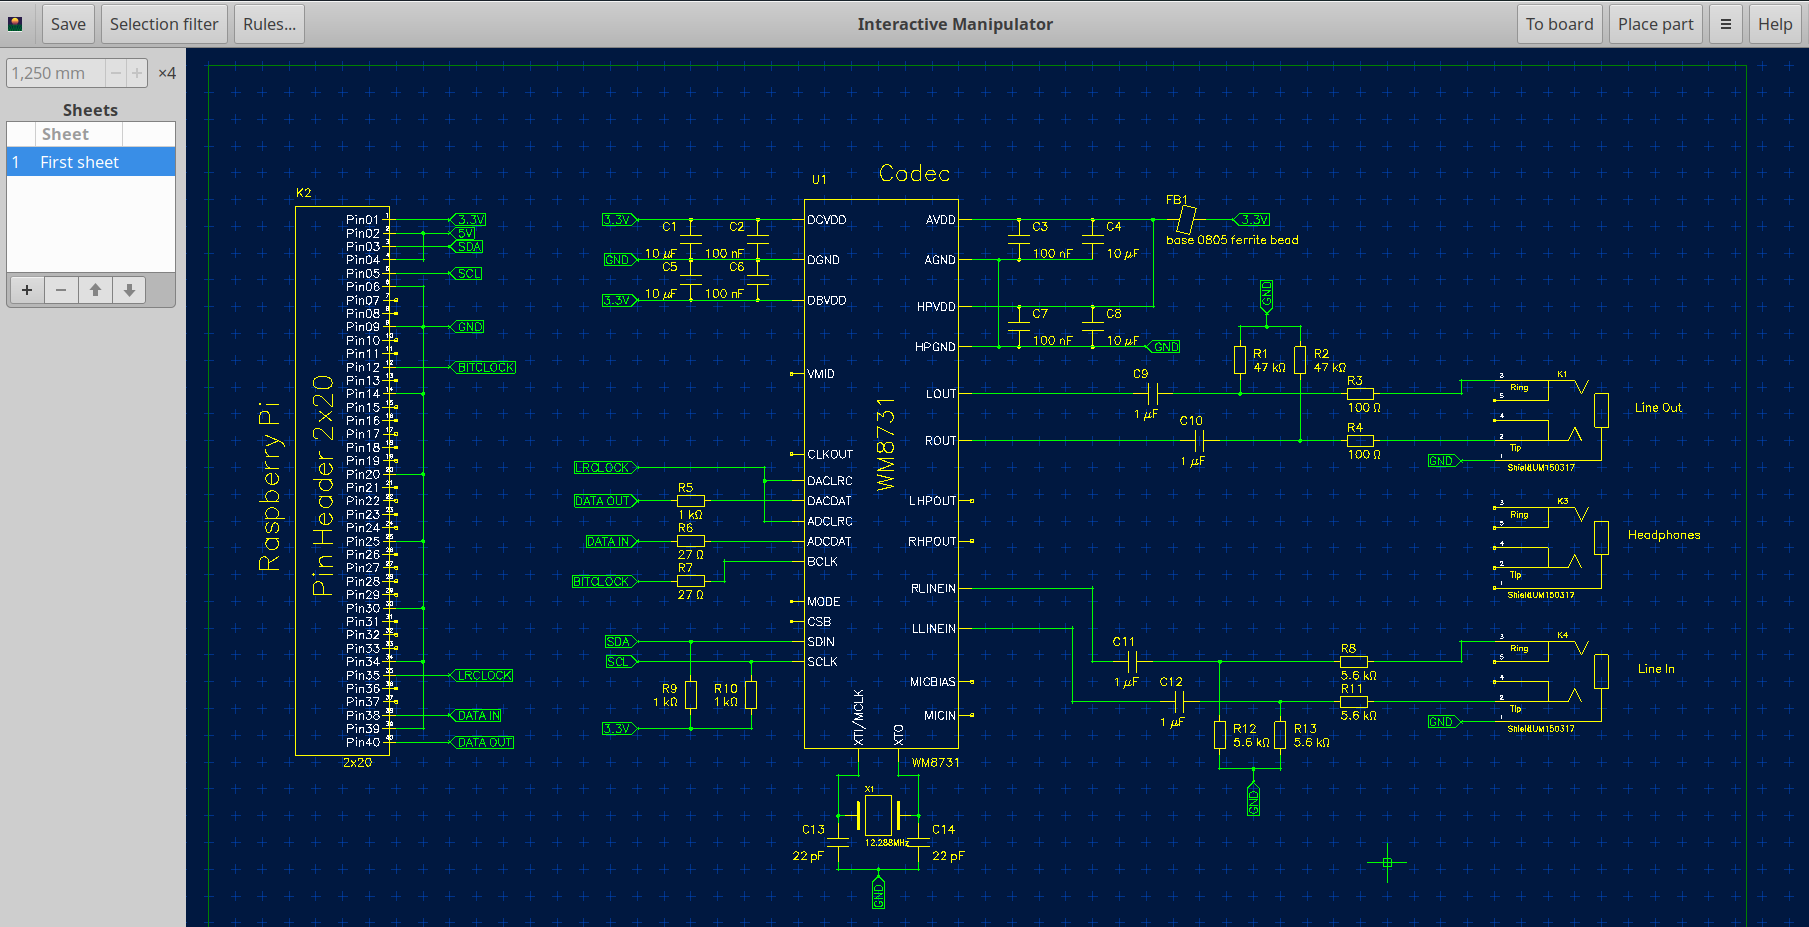
Task: Select First sheet in Sheets list
Action: pyautogui.click(x=91, y=162)
